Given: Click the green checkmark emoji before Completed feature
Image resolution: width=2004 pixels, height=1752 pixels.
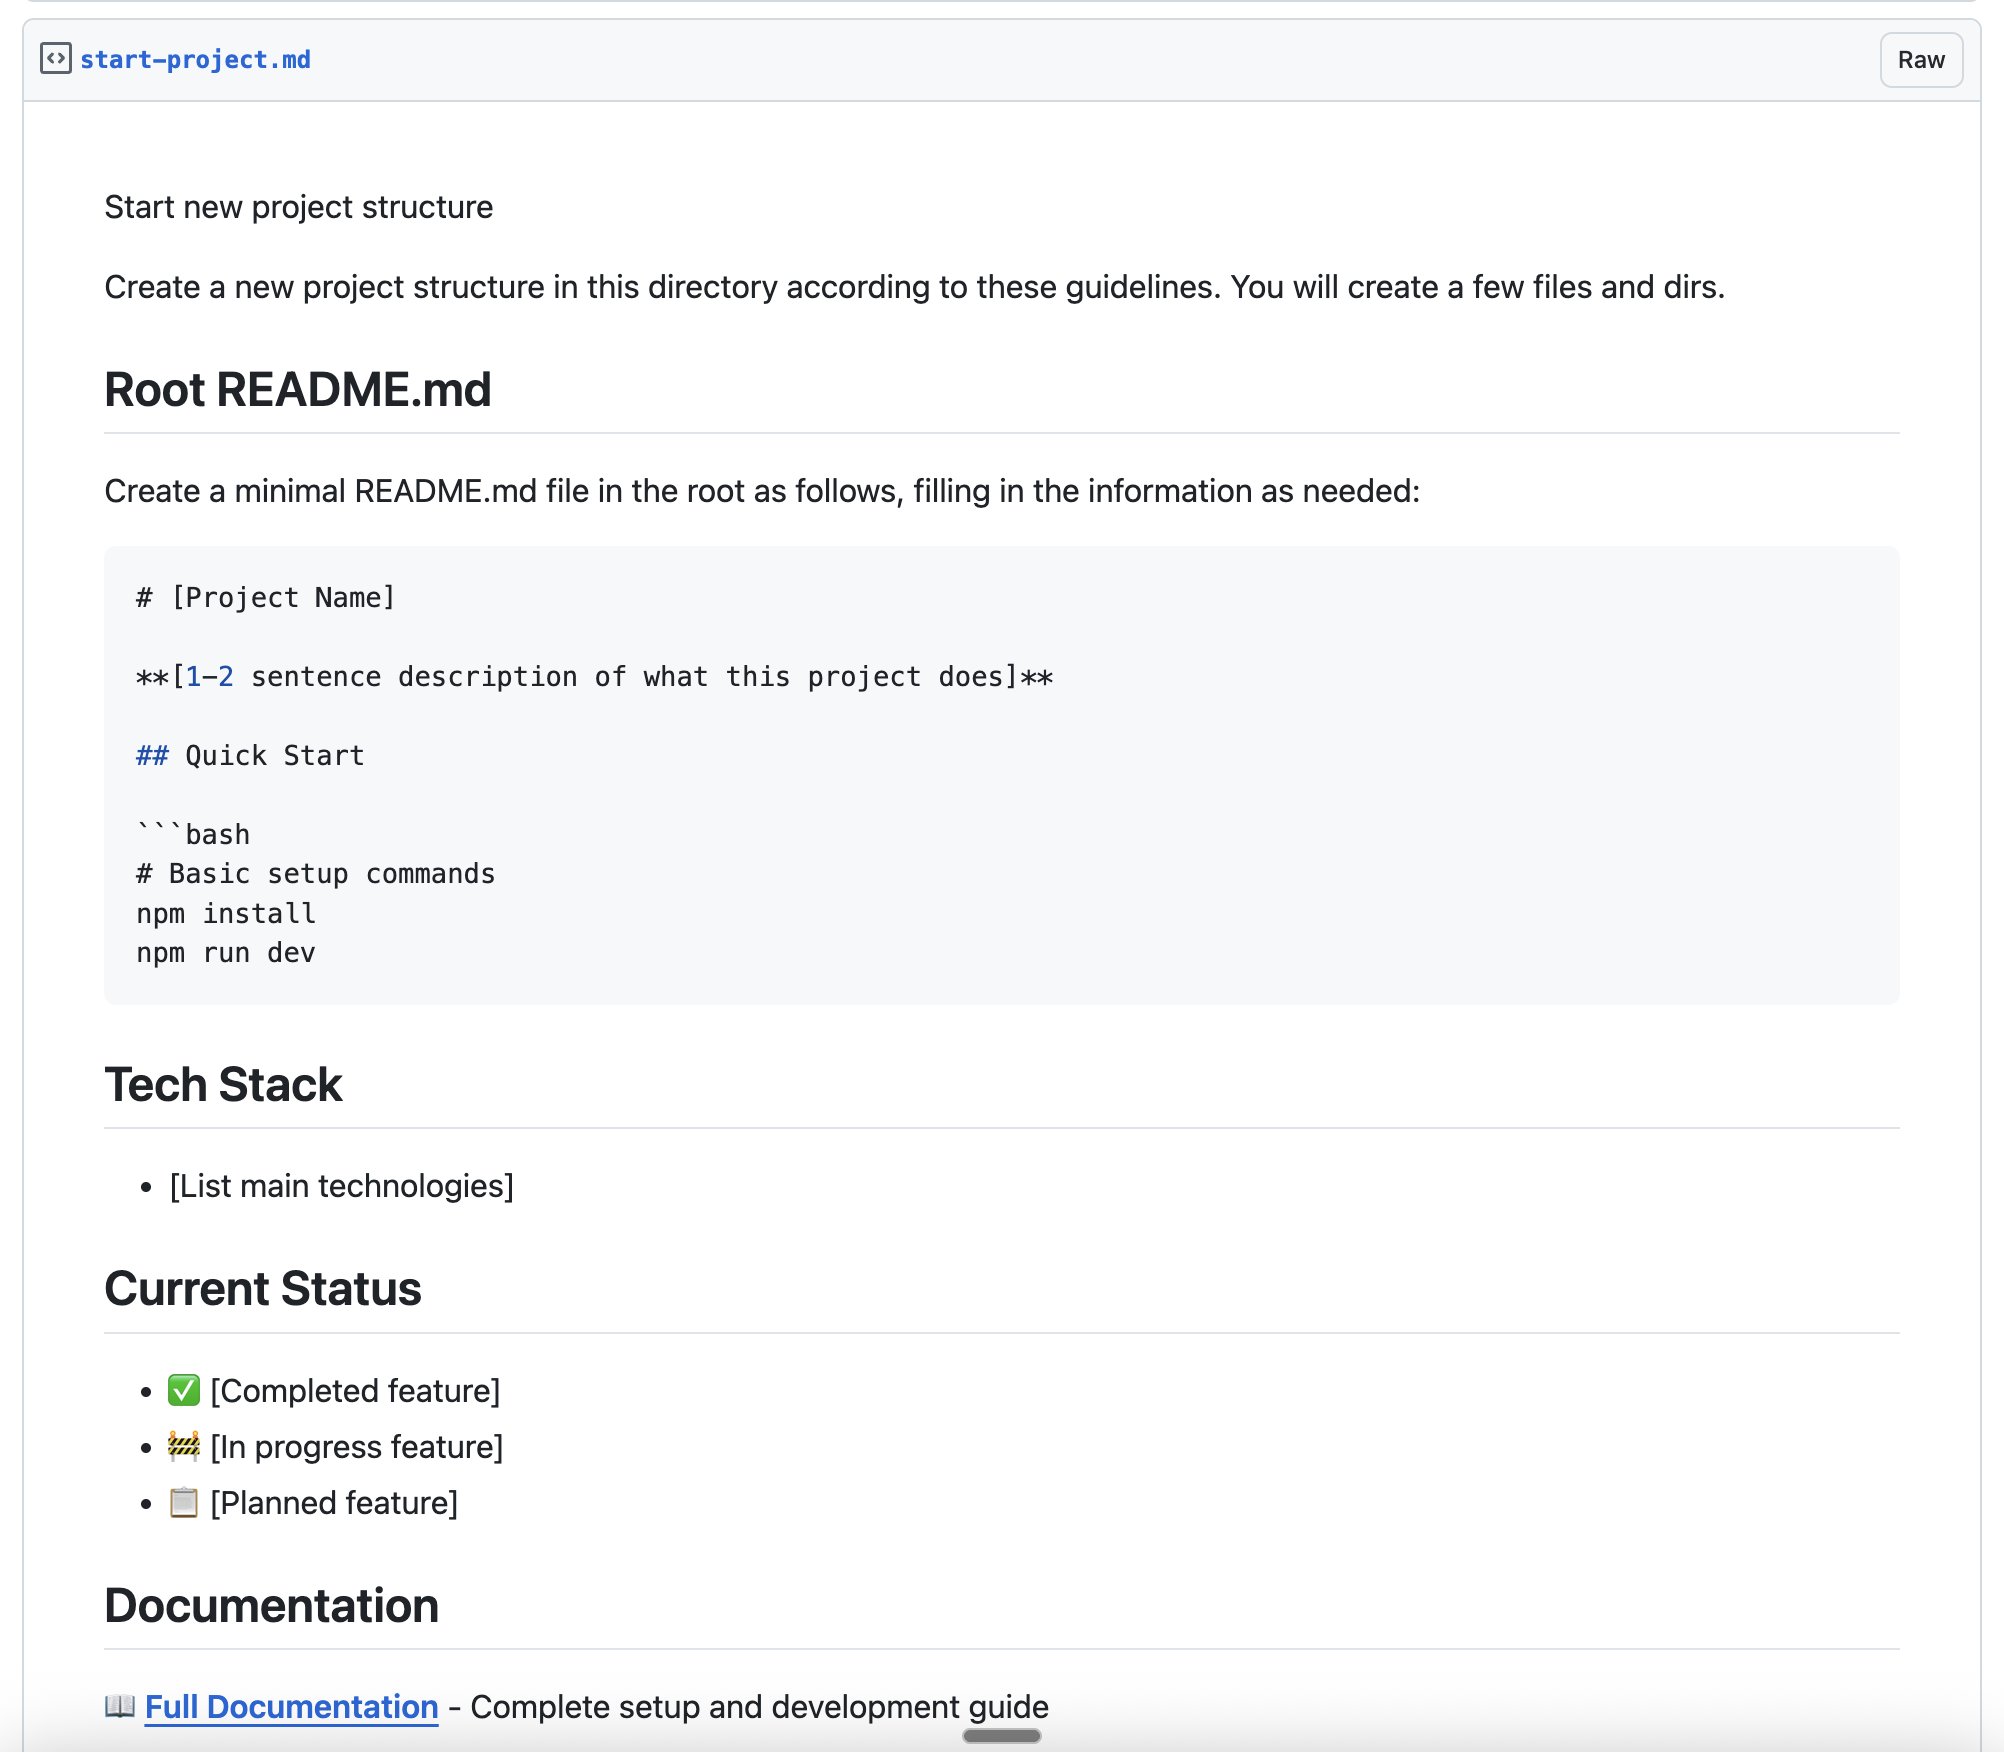Looking at the screenshot, I should coord(184,1390).
